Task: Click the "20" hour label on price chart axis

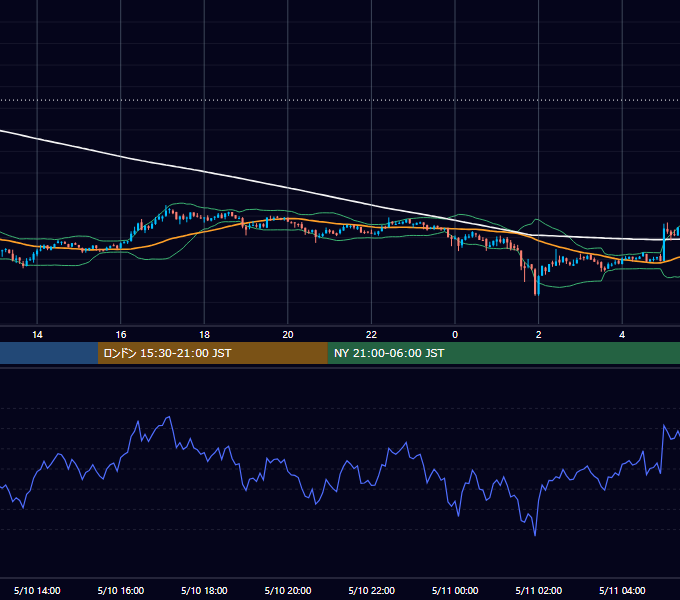Action: click(x=288, y=335)
